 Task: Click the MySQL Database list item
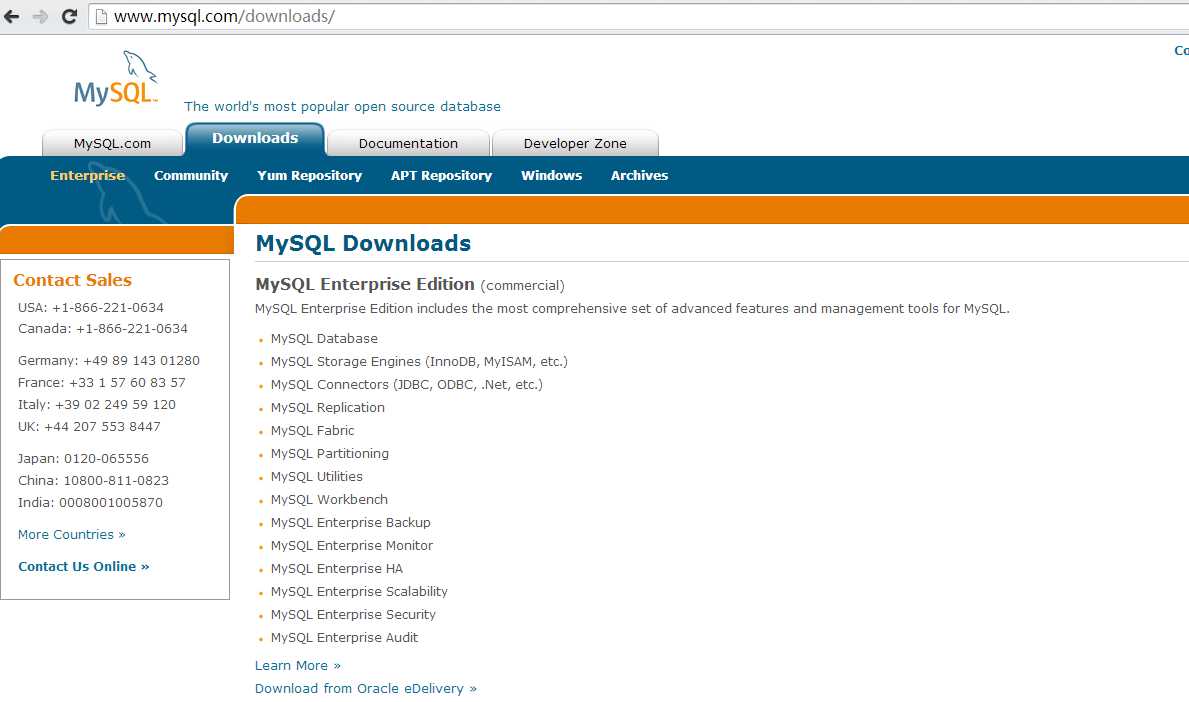coord(324,339)
